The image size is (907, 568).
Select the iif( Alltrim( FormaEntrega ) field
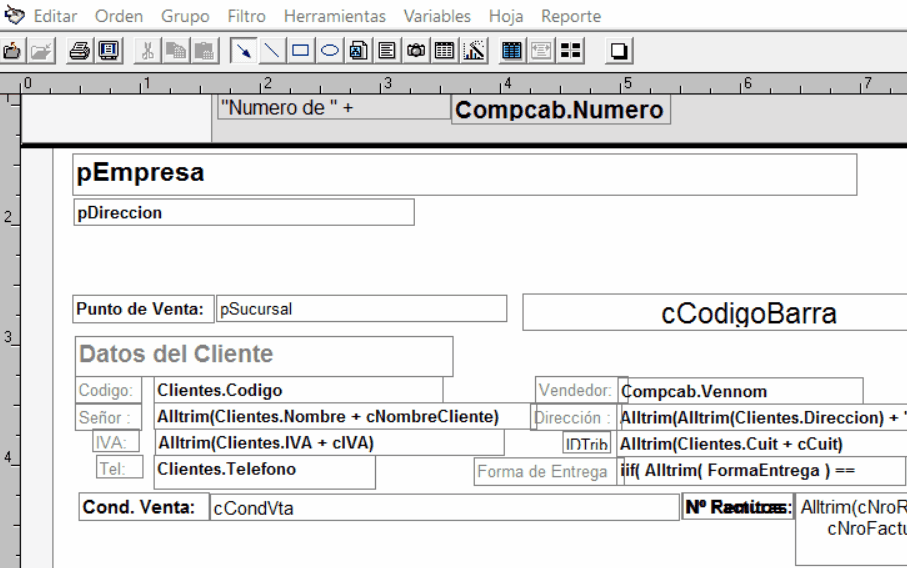pos(763,471)
